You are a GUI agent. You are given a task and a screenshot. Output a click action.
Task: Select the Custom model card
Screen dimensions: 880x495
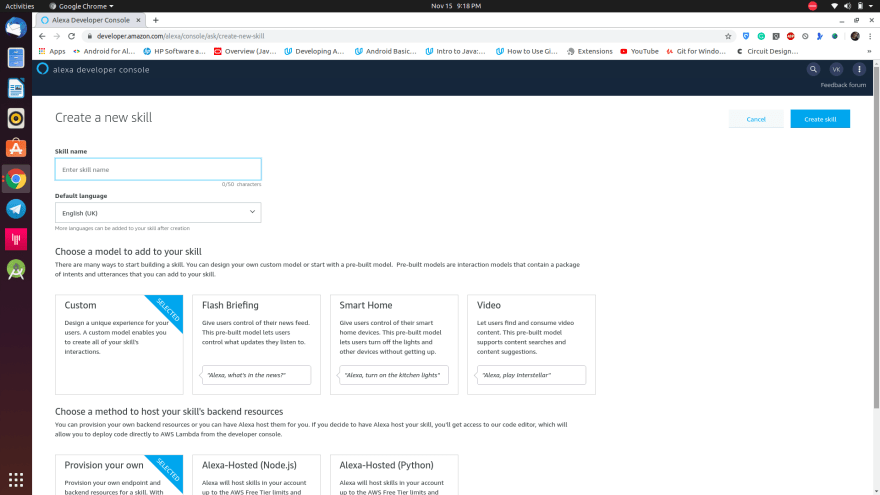(x=119, y=344)
